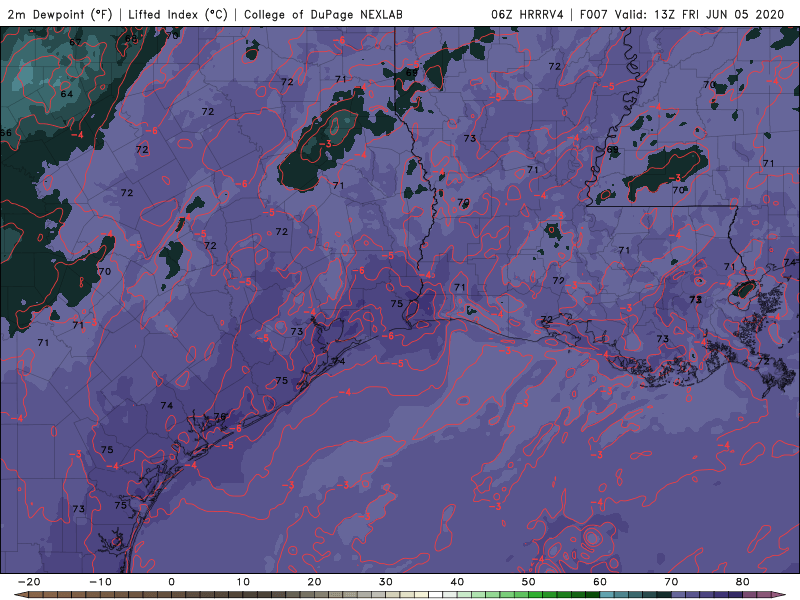This screenshot has width=800, height=600.
Task: Click the 66 dewpoint value at the map edge
Action: [6, 133]
